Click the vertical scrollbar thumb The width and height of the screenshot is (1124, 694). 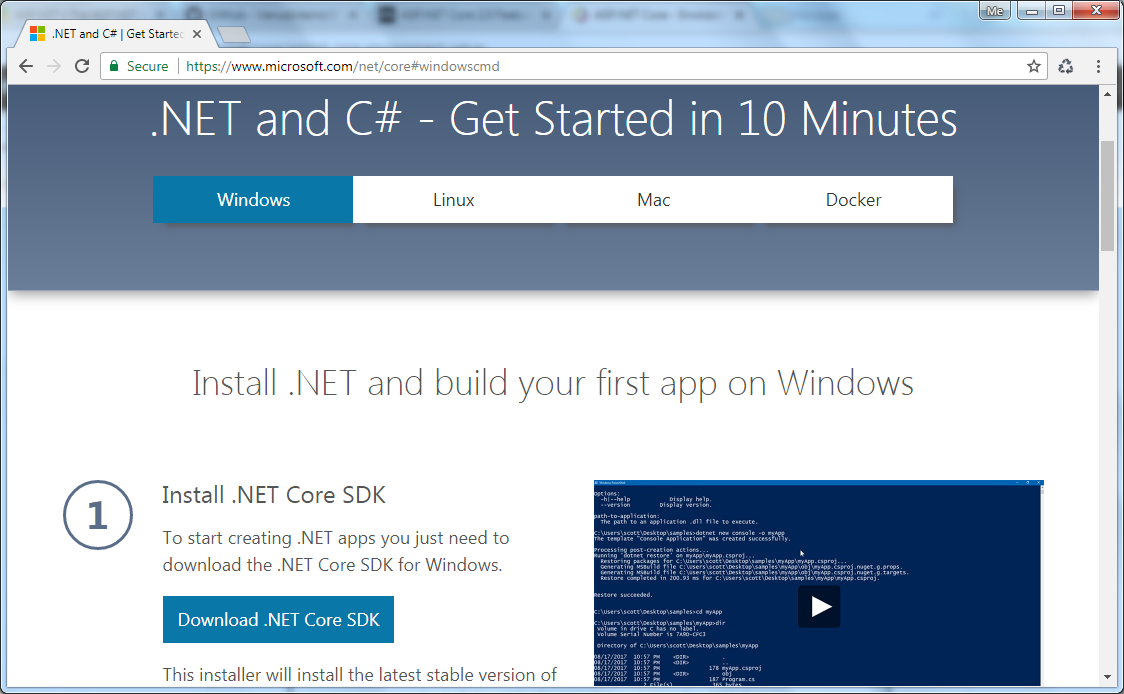click(x=1108, y=196)
